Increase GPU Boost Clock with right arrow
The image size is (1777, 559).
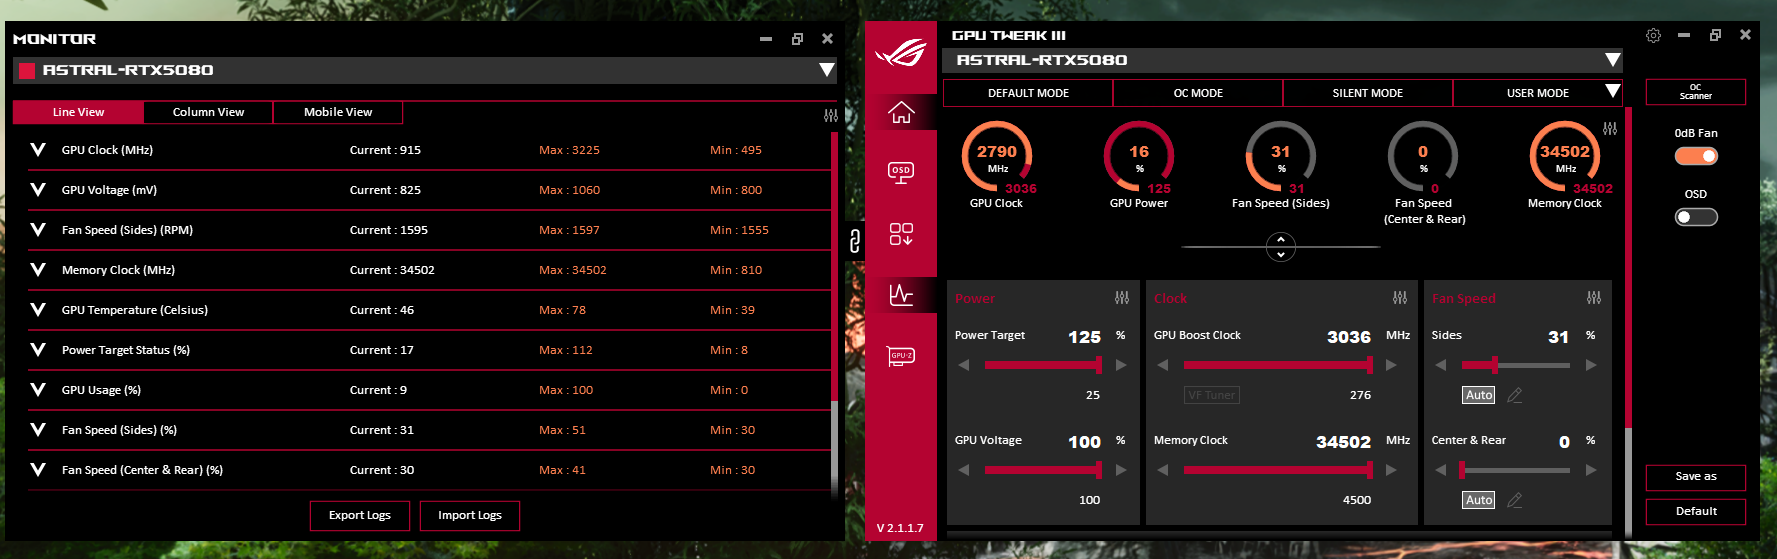point(1391,365)
